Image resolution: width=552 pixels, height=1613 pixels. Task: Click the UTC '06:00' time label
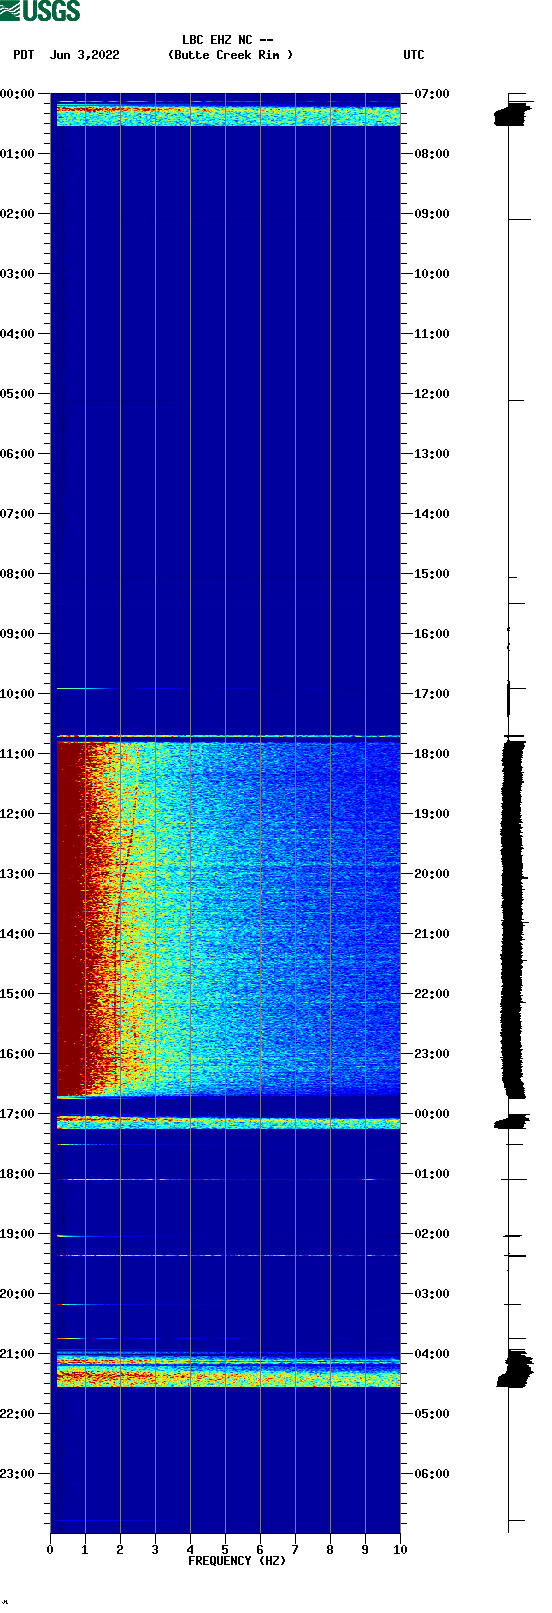(432, 1474)
